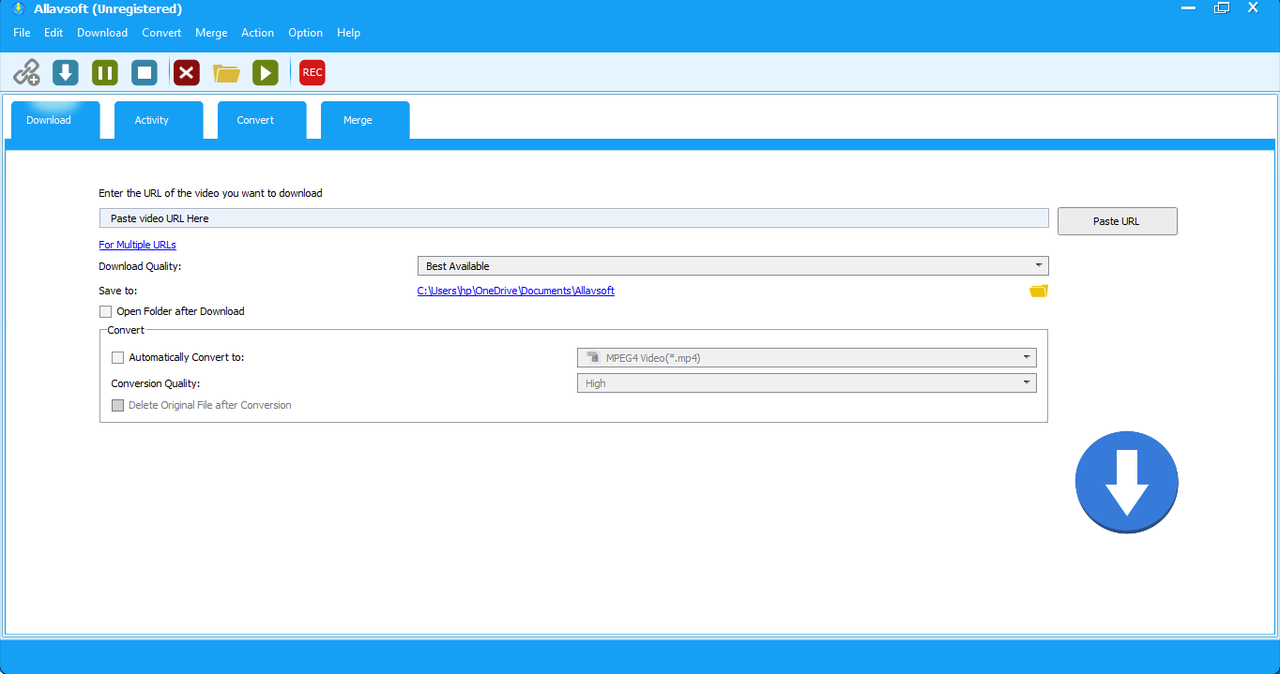This screenshot has height=674, width=1280.
Task: Enable Open Folder after Download checkbox
Action: [106, 312]
